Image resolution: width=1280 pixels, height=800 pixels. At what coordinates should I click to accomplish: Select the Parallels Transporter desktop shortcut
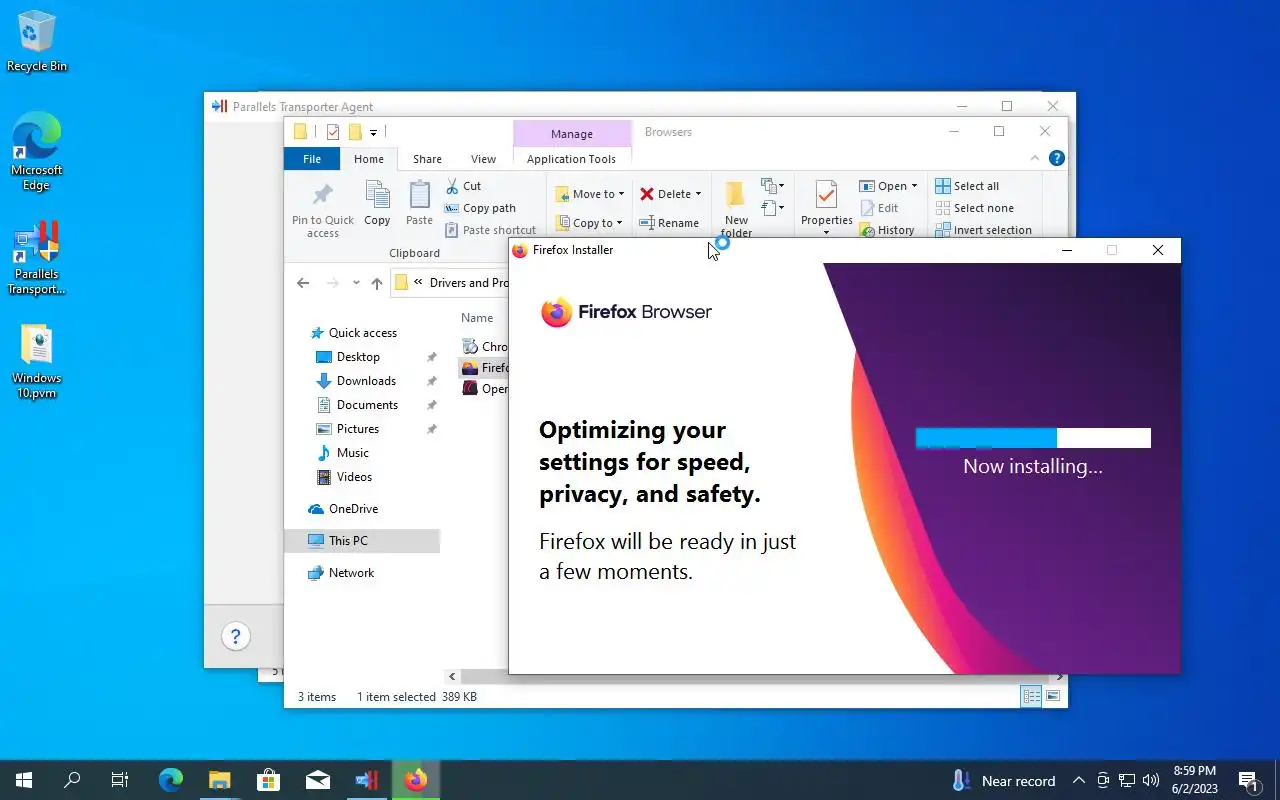(37, 258)
